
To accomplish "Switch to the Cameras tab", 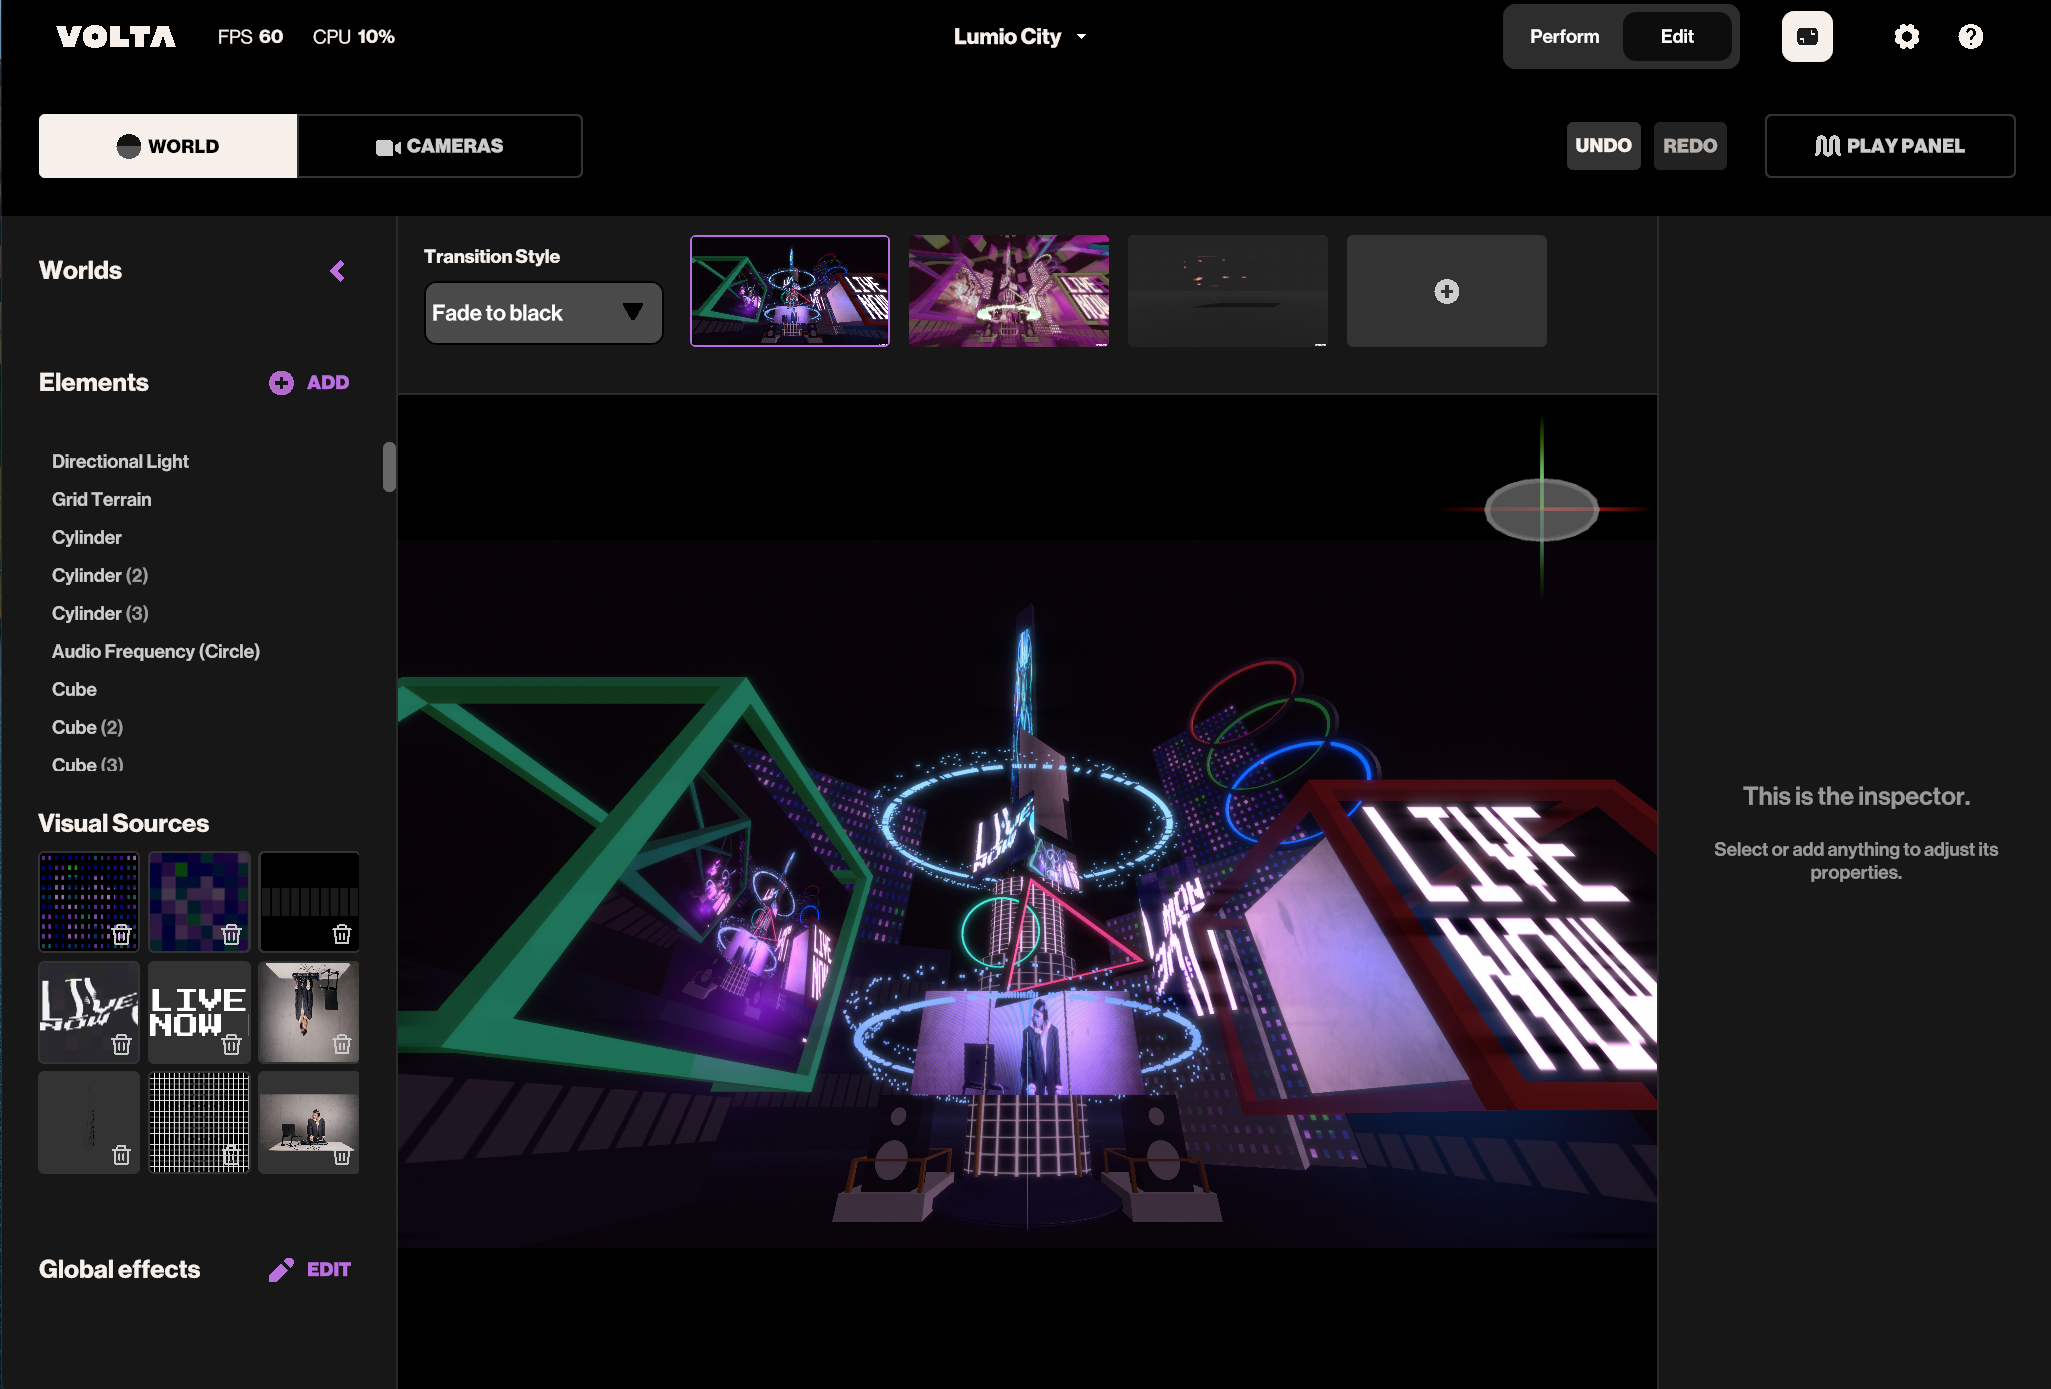I will (440, 146).
